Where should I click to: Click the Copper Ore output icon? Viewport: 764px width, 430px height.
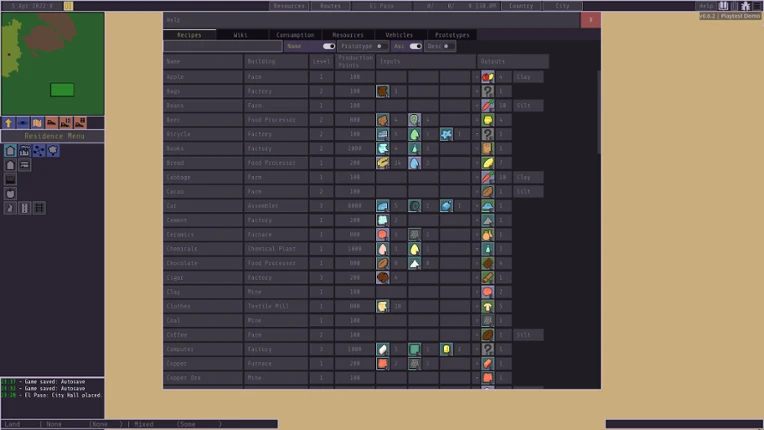pyautogui.click(x=488, y=378)
